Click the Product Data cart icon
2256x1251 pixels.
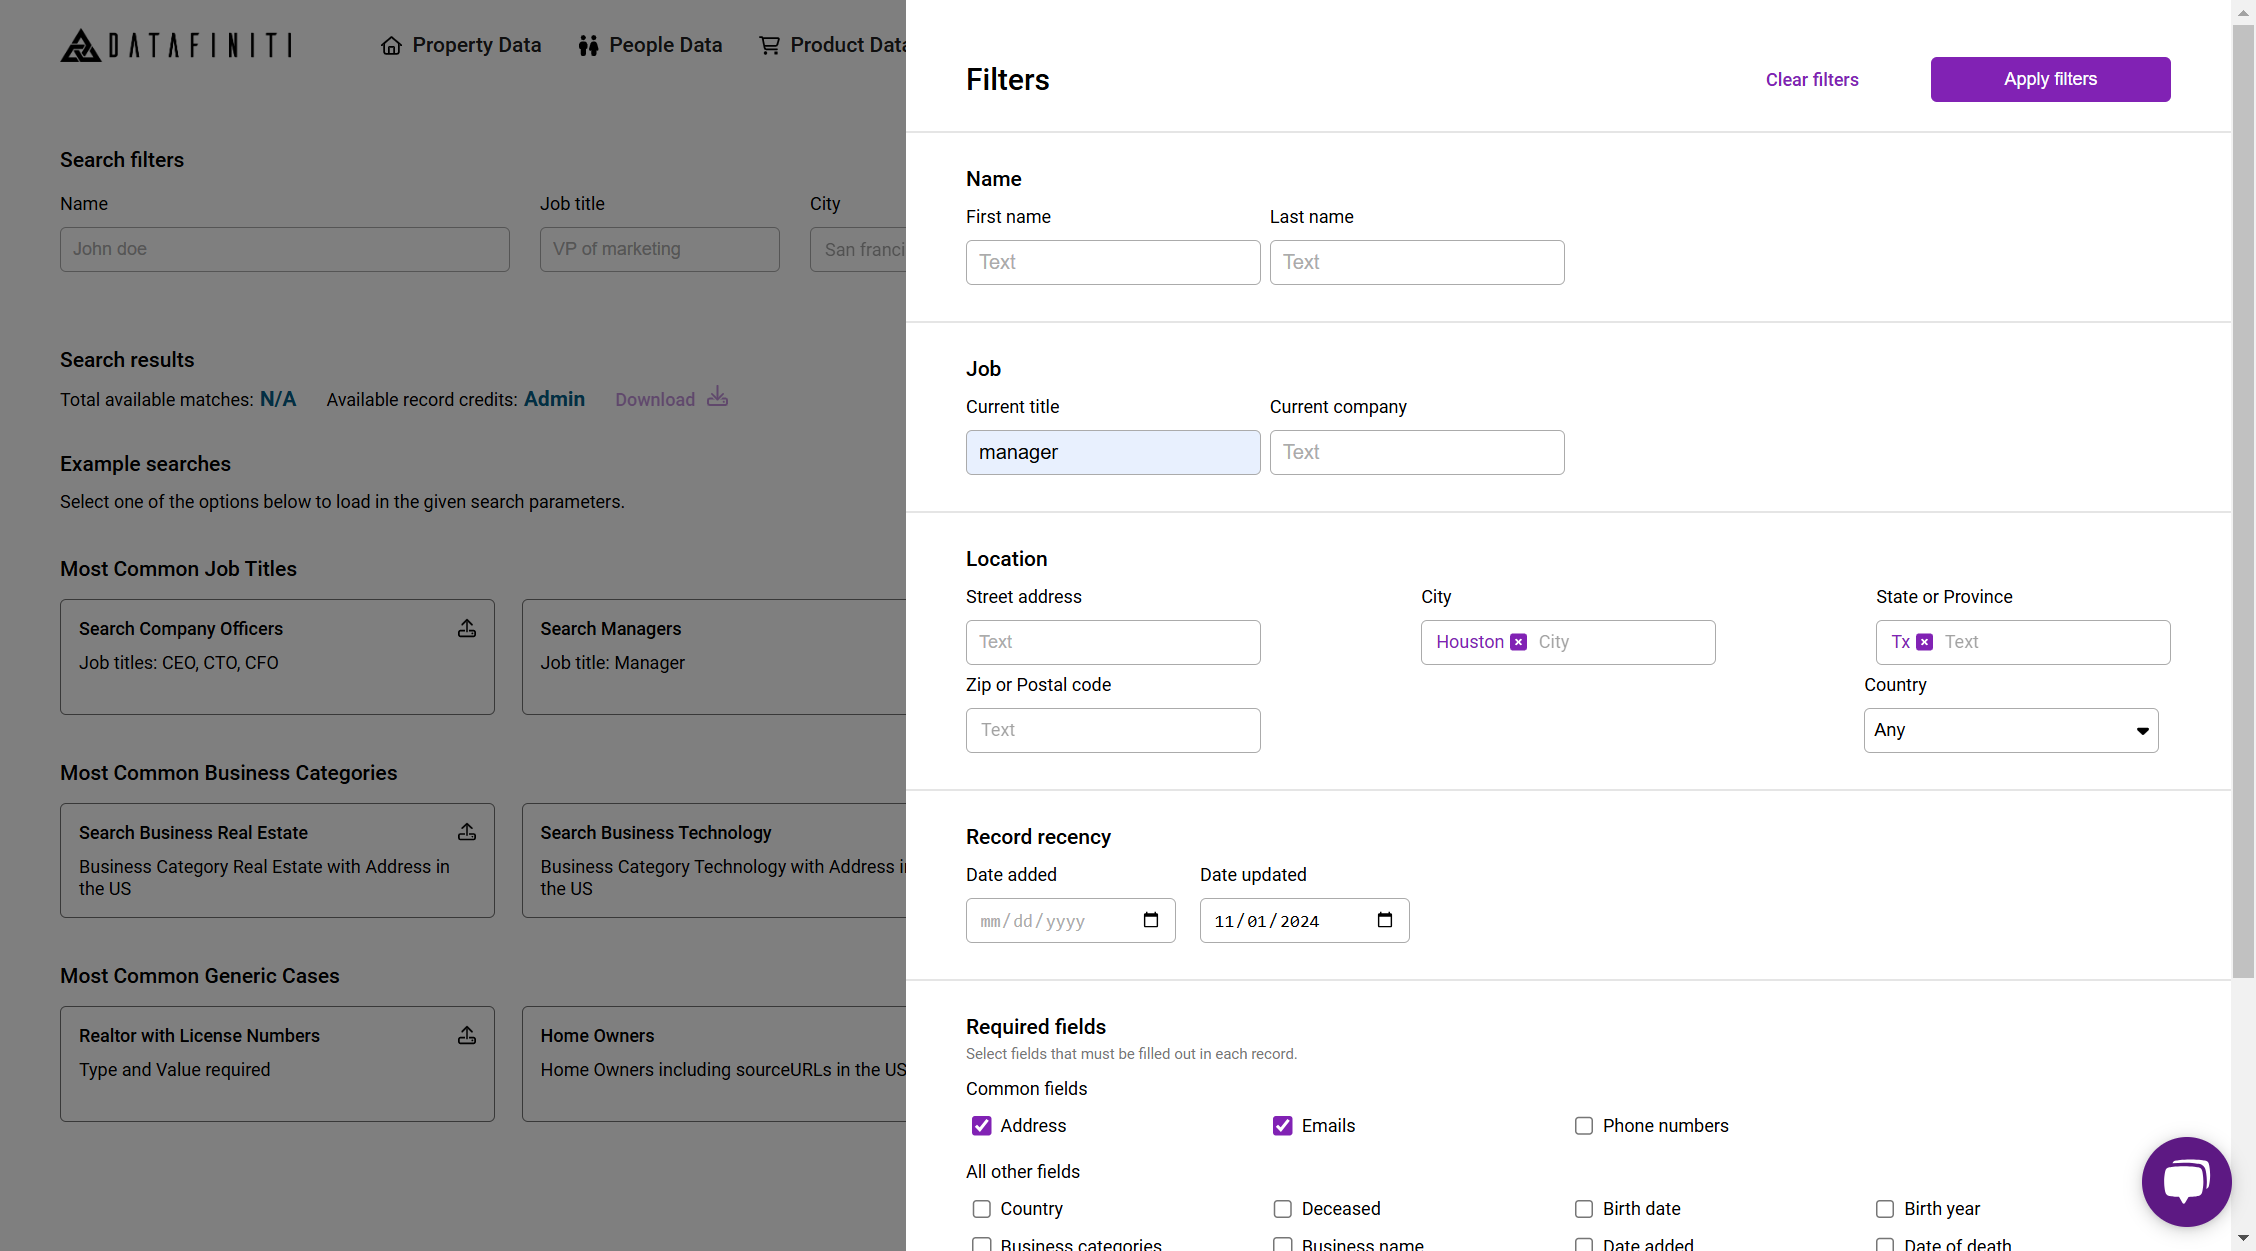(769, 45)
